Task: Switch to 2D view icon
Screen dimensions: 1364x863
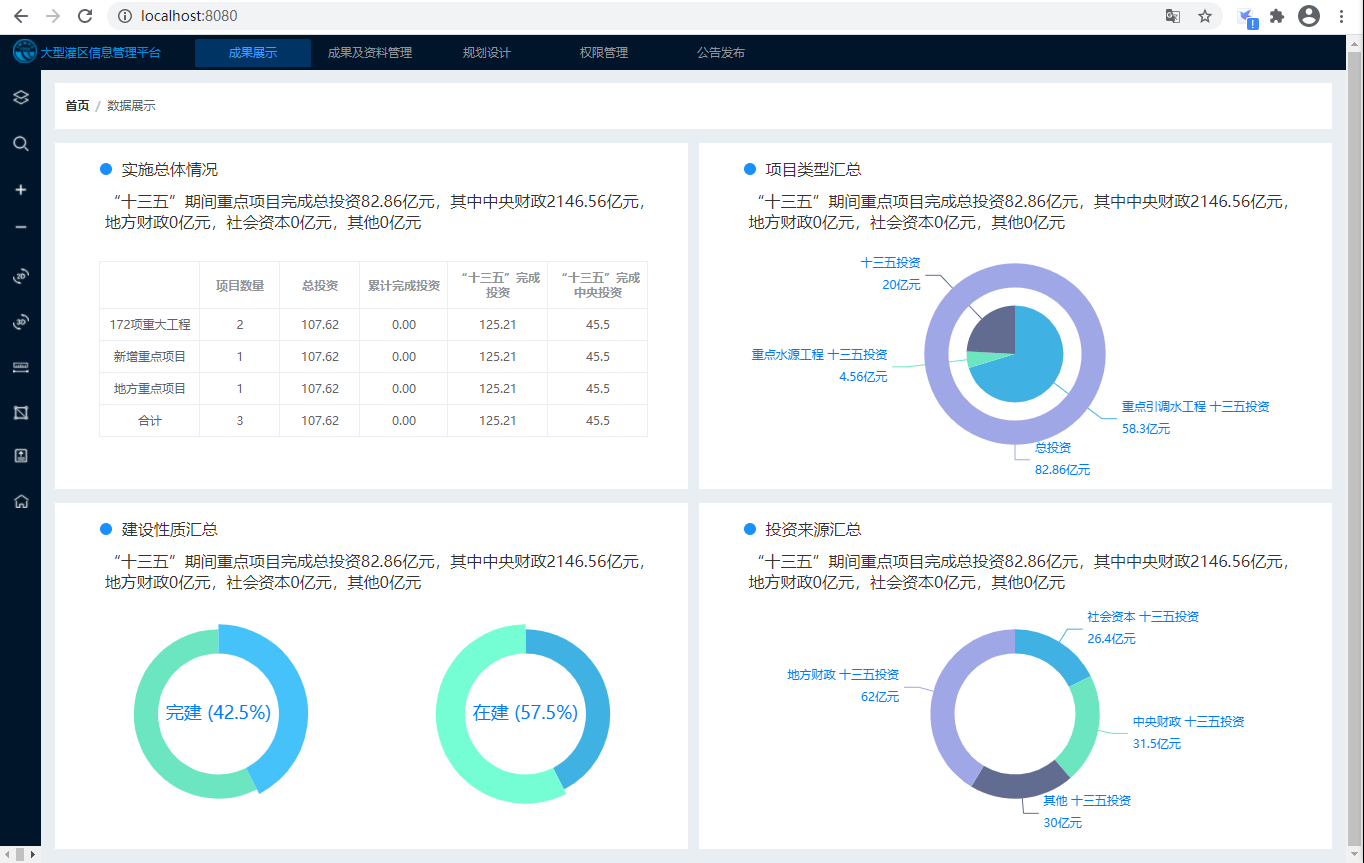Action: pyautogui.click(x=20, y=276)
